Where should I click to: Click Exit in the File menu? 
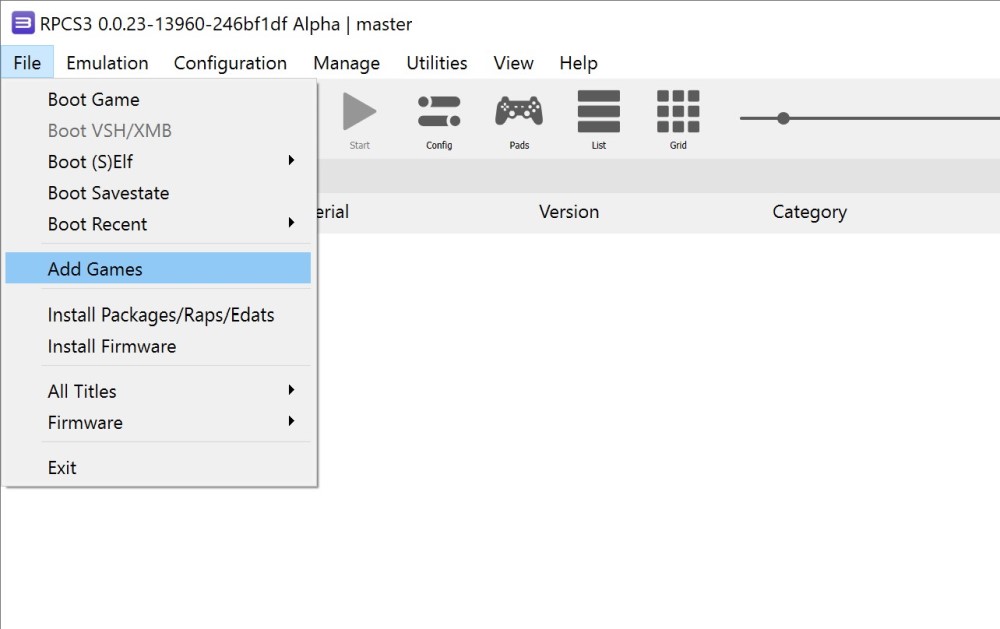point(62,467)
